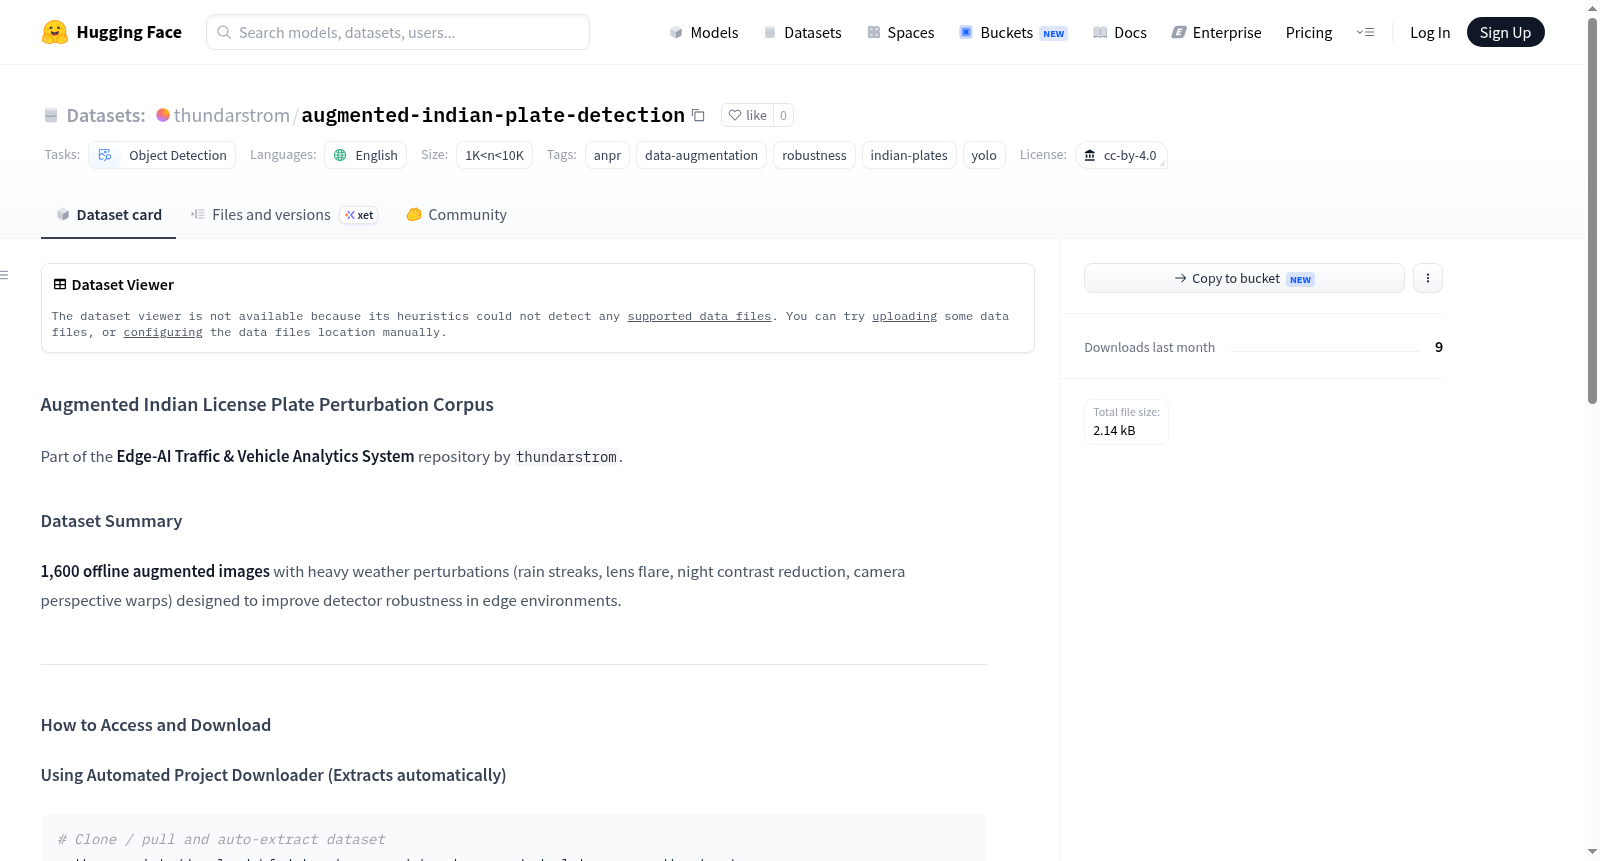Click the Downloads last month value 9
Screen dimensions: 1600x861
click(x=1439, y=347)
